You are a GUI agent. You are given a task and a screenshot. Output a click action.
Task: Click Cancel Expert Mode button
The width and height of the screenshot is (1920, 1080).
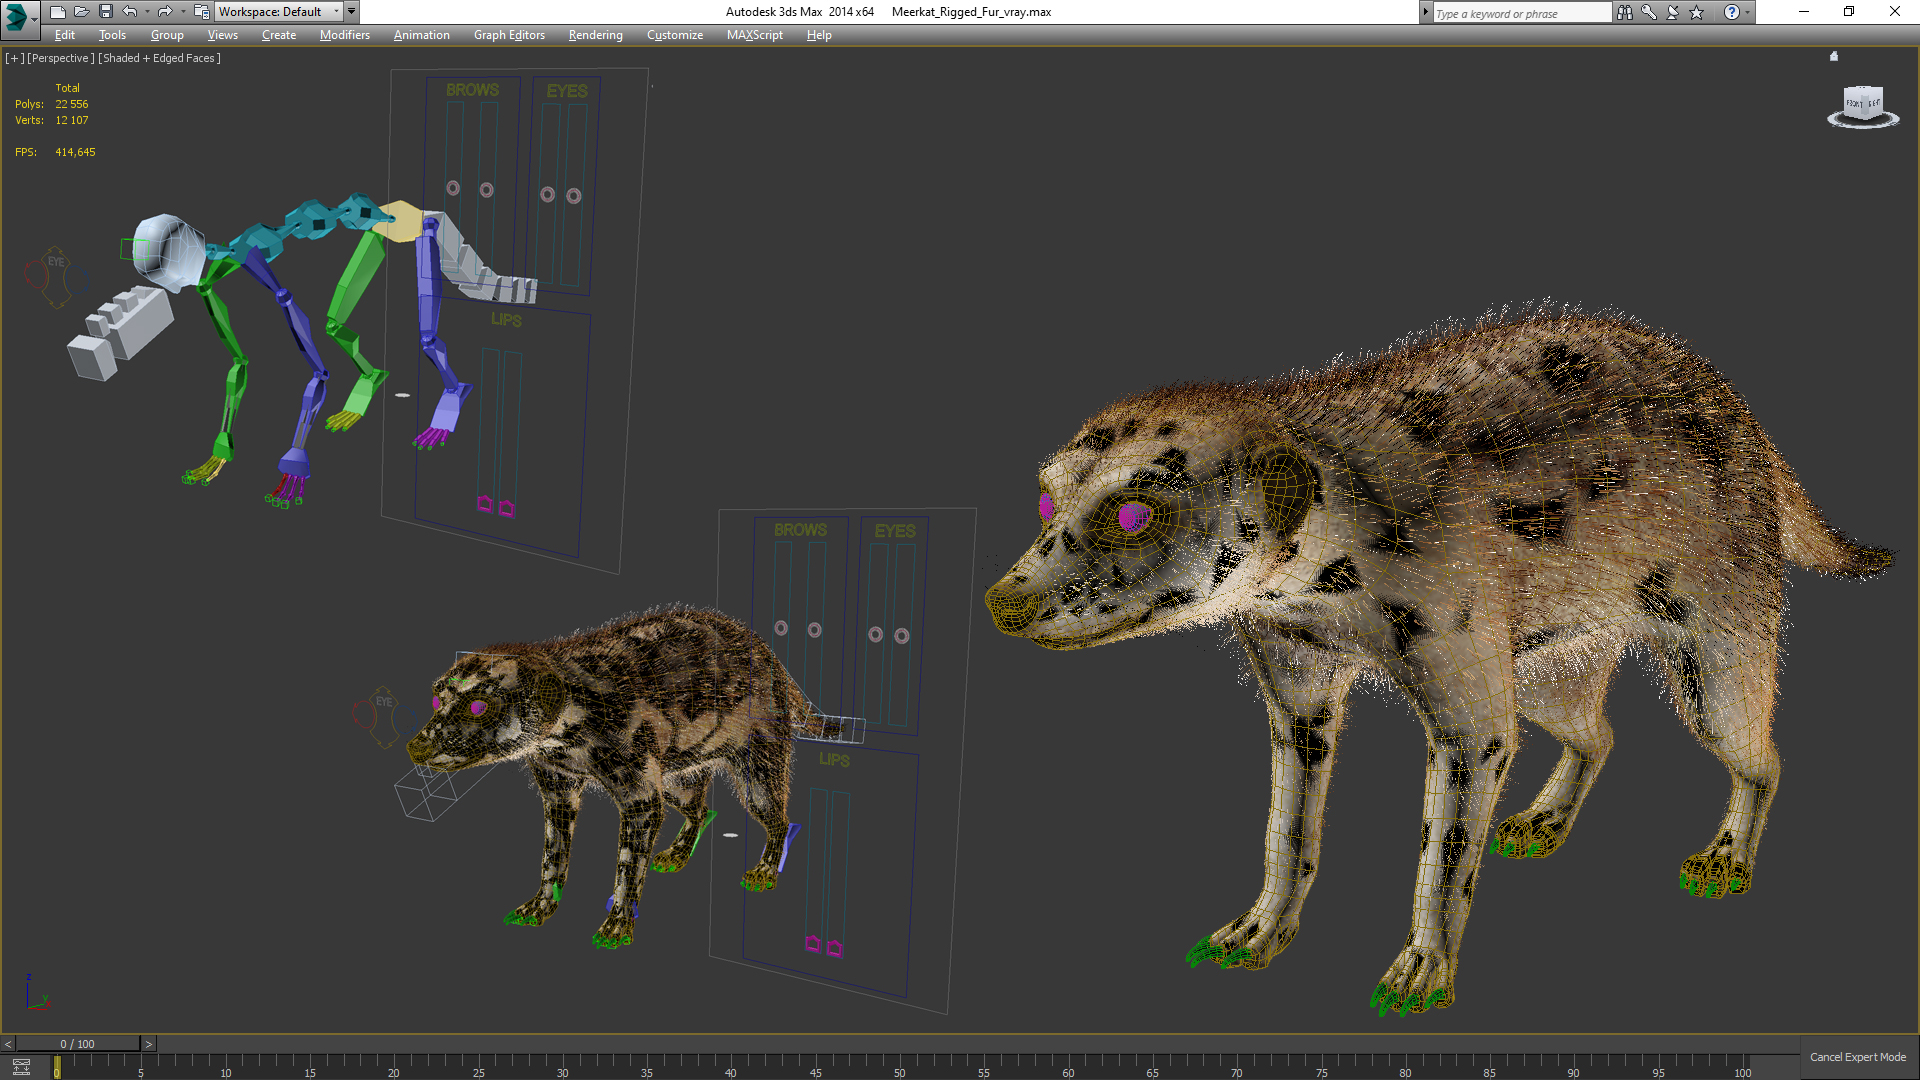1857,1057
